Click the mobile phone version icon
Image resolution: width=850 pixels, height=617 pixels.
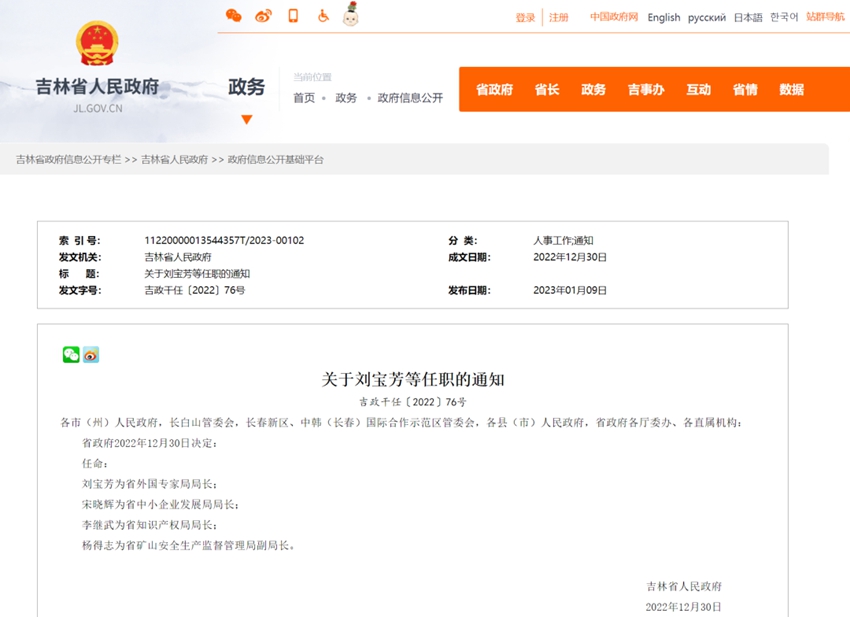pos(293,16)
